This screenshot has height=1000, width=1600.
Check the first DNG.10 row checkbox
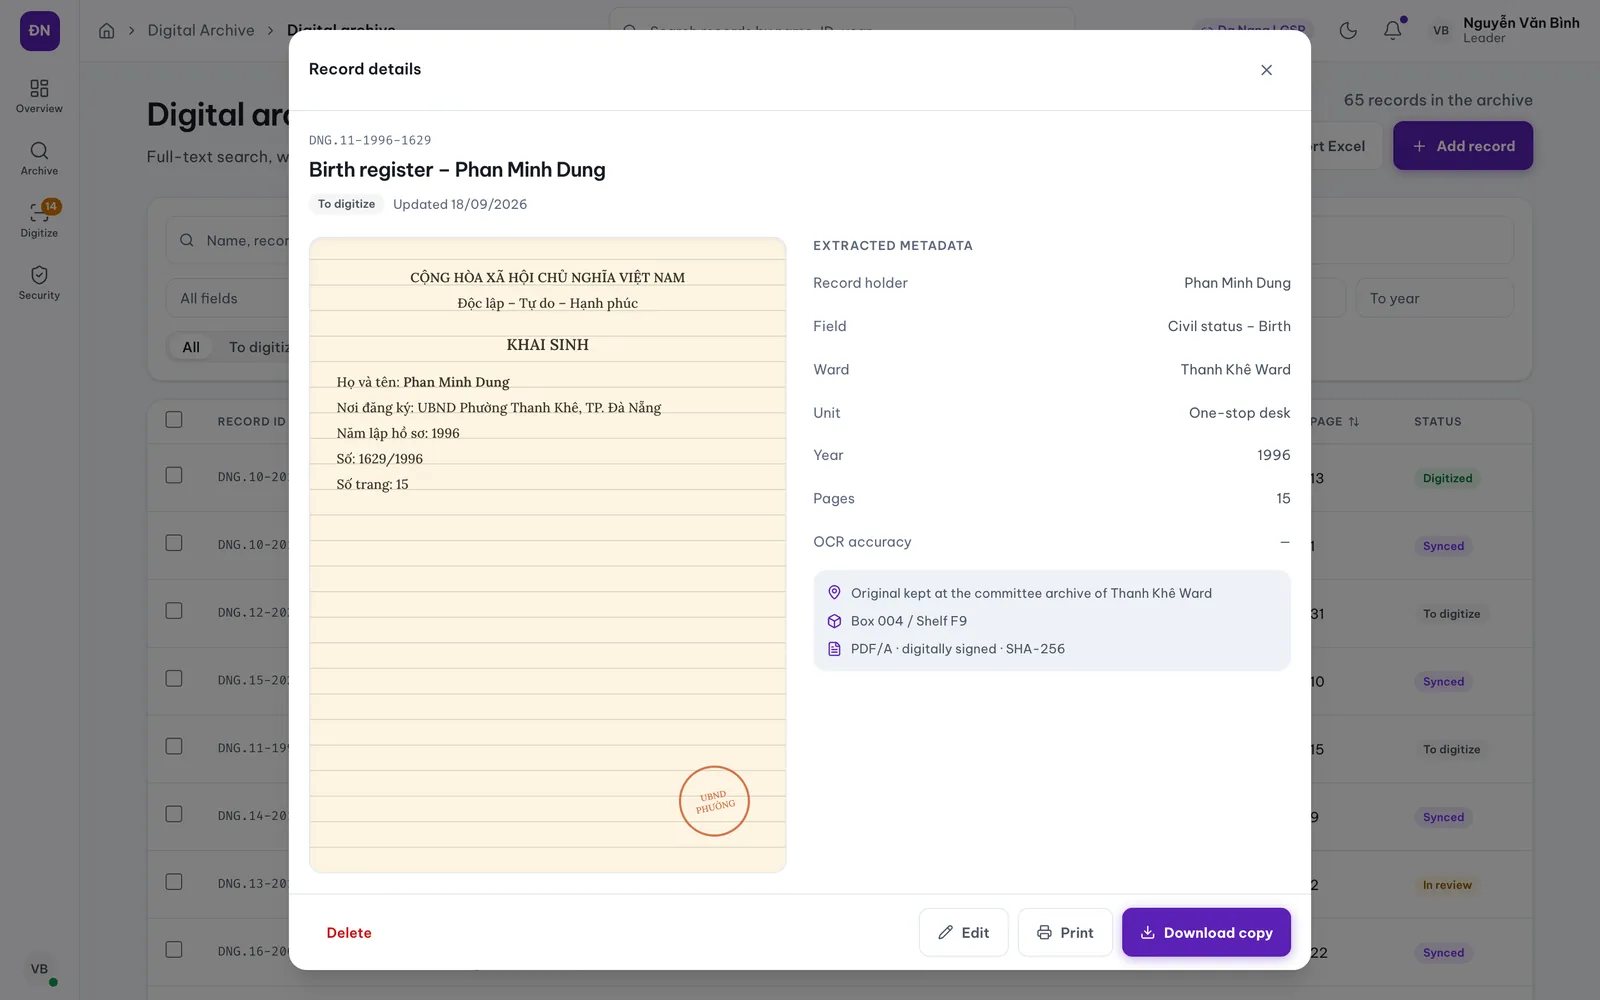pos(174,476)
